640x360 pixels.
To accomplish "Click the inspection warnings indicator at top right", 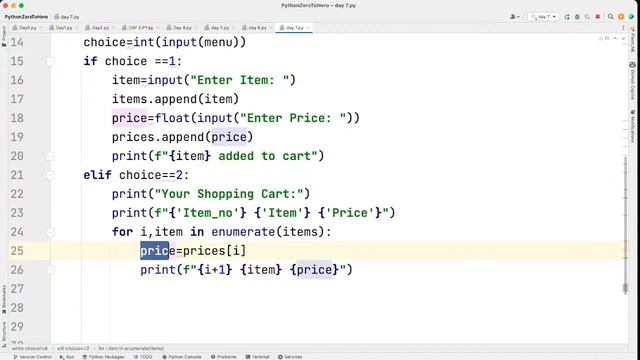I will [604, 38].
